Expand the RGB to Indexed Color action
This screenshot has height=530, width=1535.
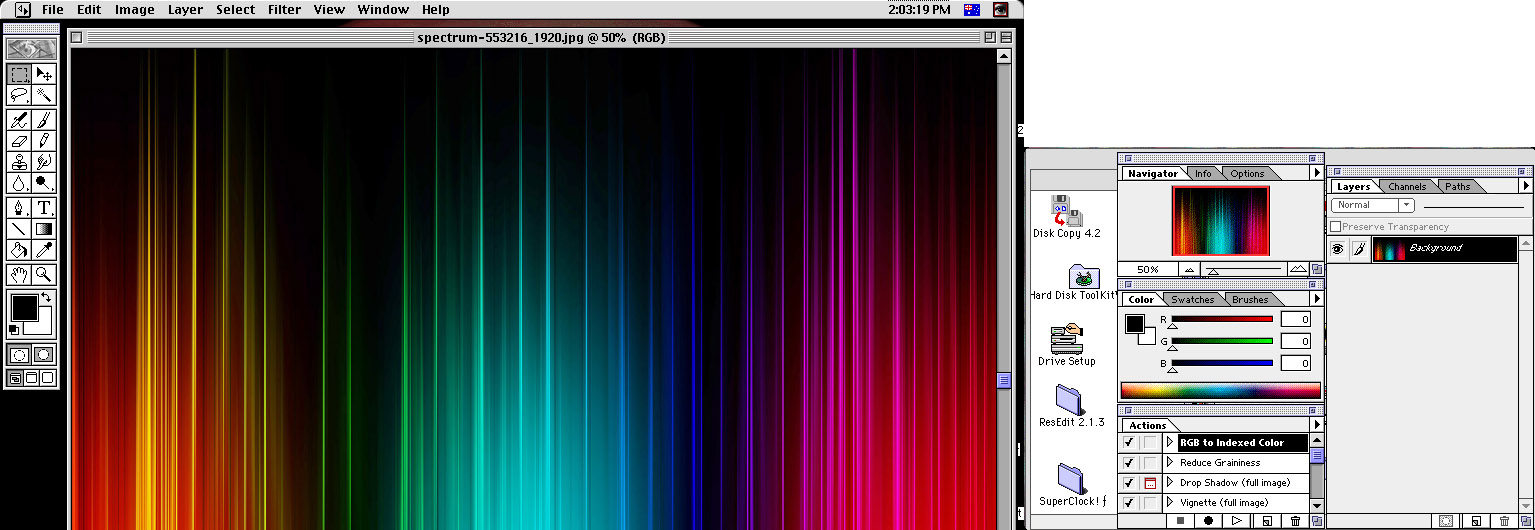(1169, 443)
